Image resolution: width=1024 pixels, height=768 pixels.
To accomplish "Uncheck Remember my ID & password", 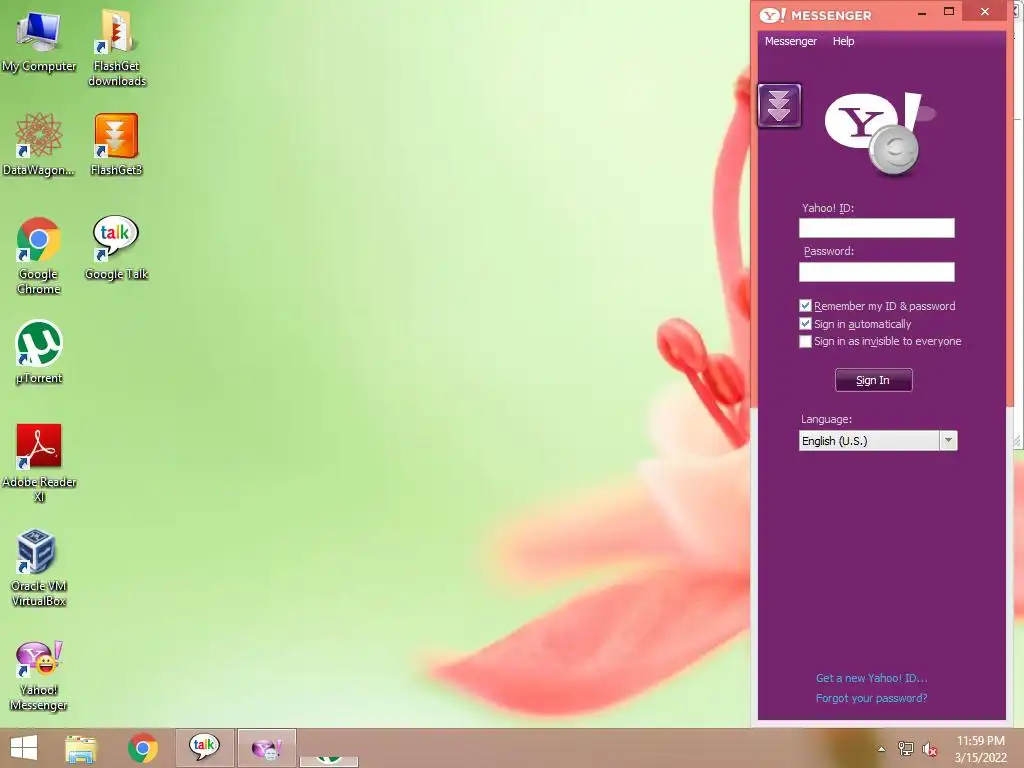I will pyautogui.click(x=805, y=306).
